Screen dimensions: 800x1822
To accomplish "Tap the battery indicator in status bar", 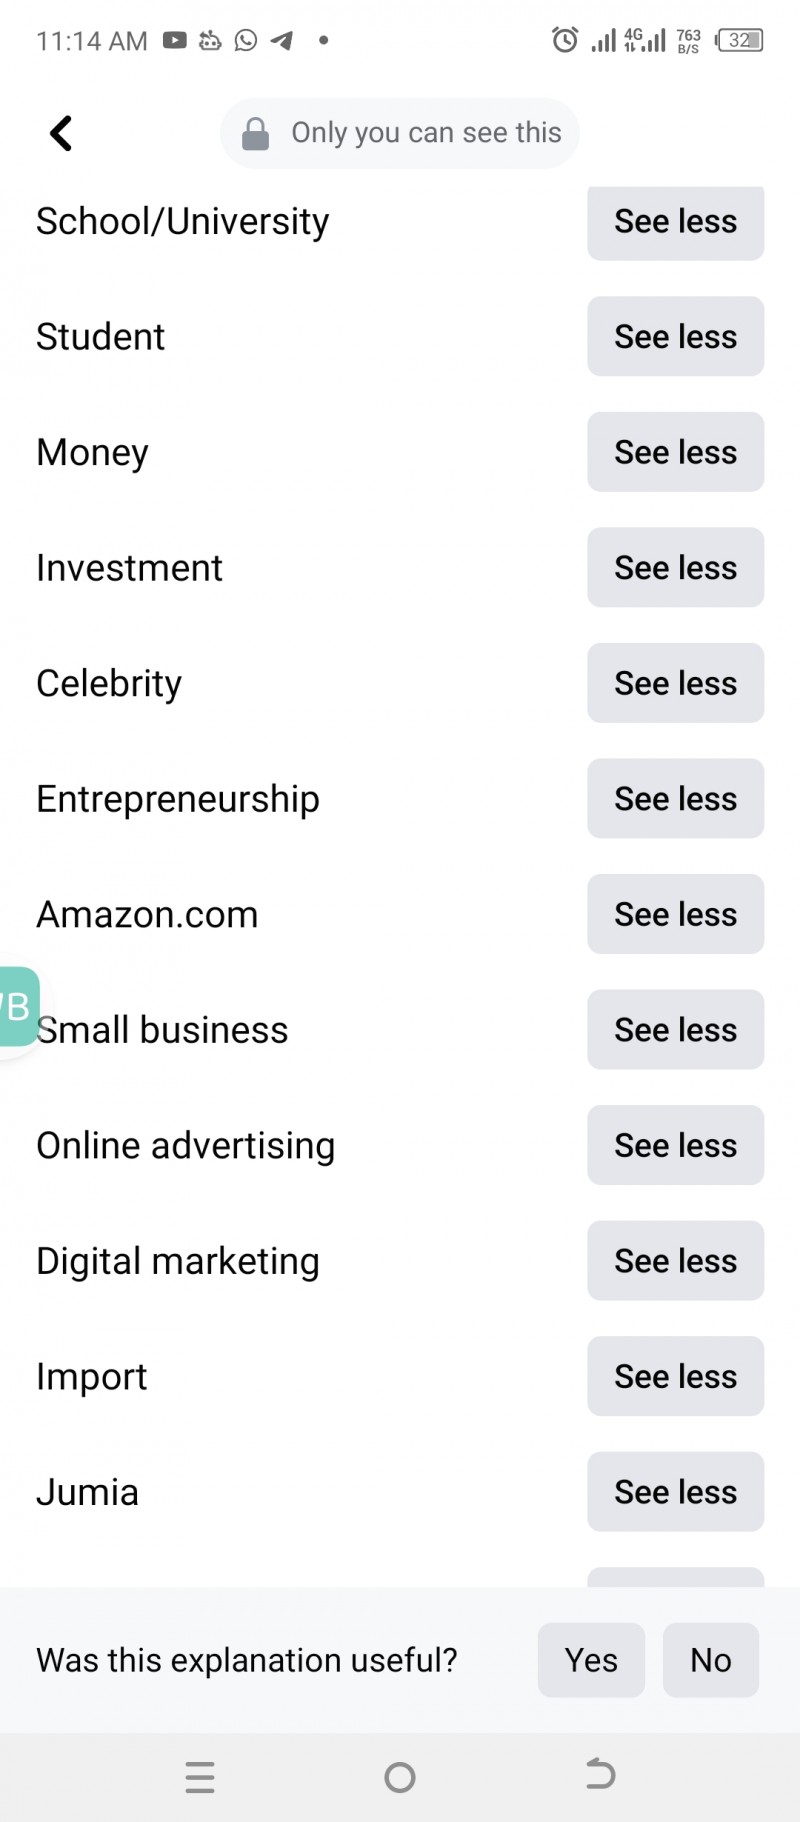I will click(740, 40).
